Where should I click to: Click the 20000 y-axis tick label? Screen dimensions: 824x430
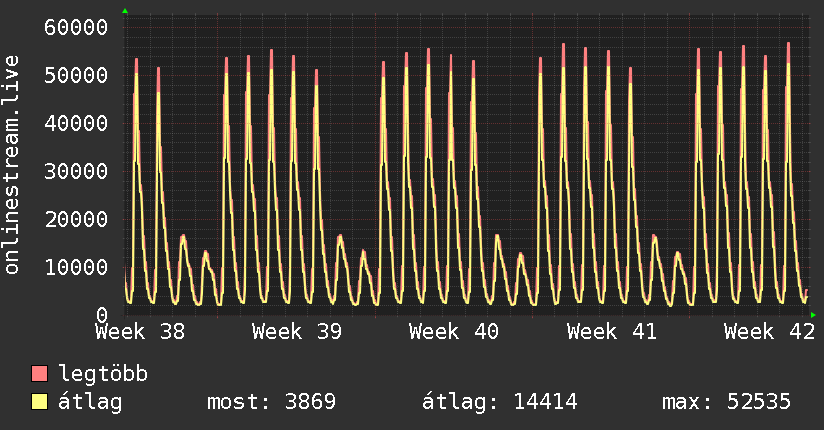pos(76,219)
